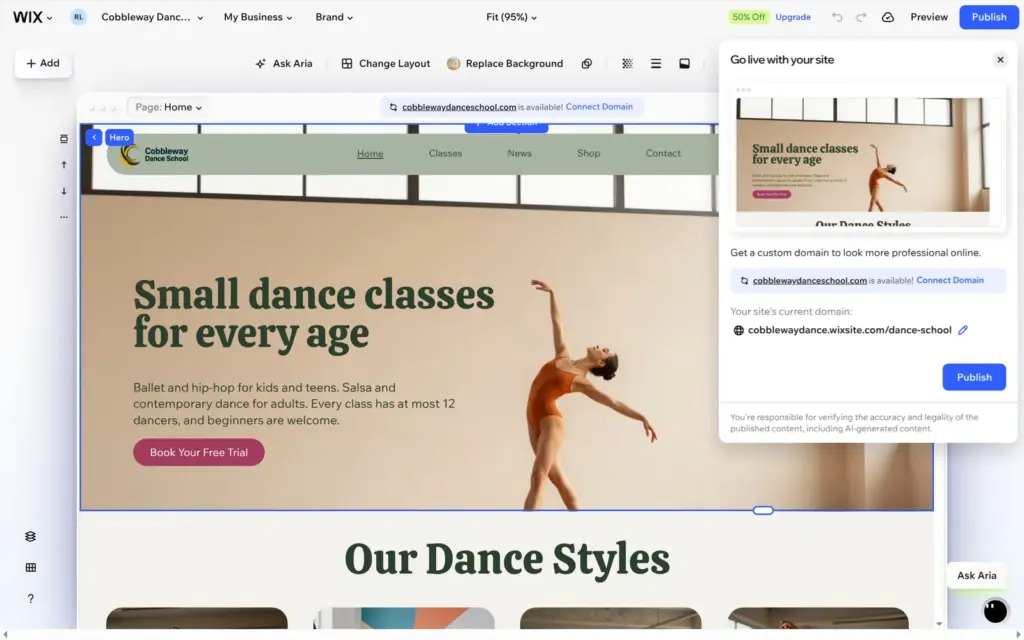Screen dimensions: 1024x640
Task: Open the section more options ellipsis
Action: pos(64,217)
